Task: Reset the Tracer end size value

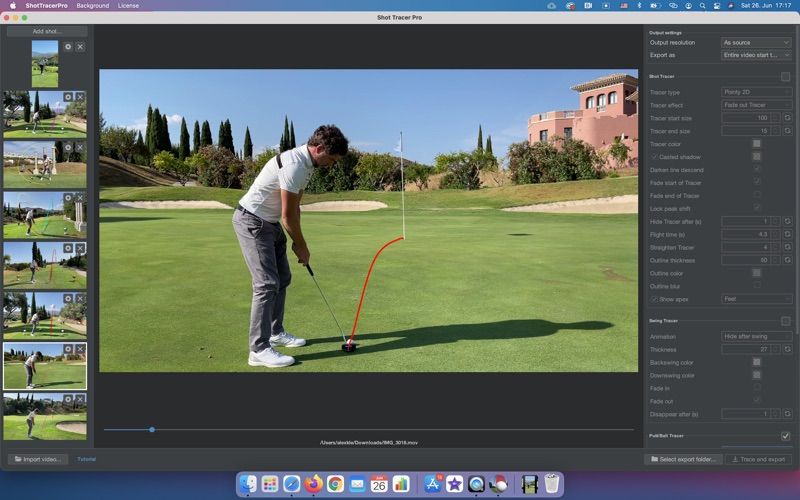Action: [787, 131]
